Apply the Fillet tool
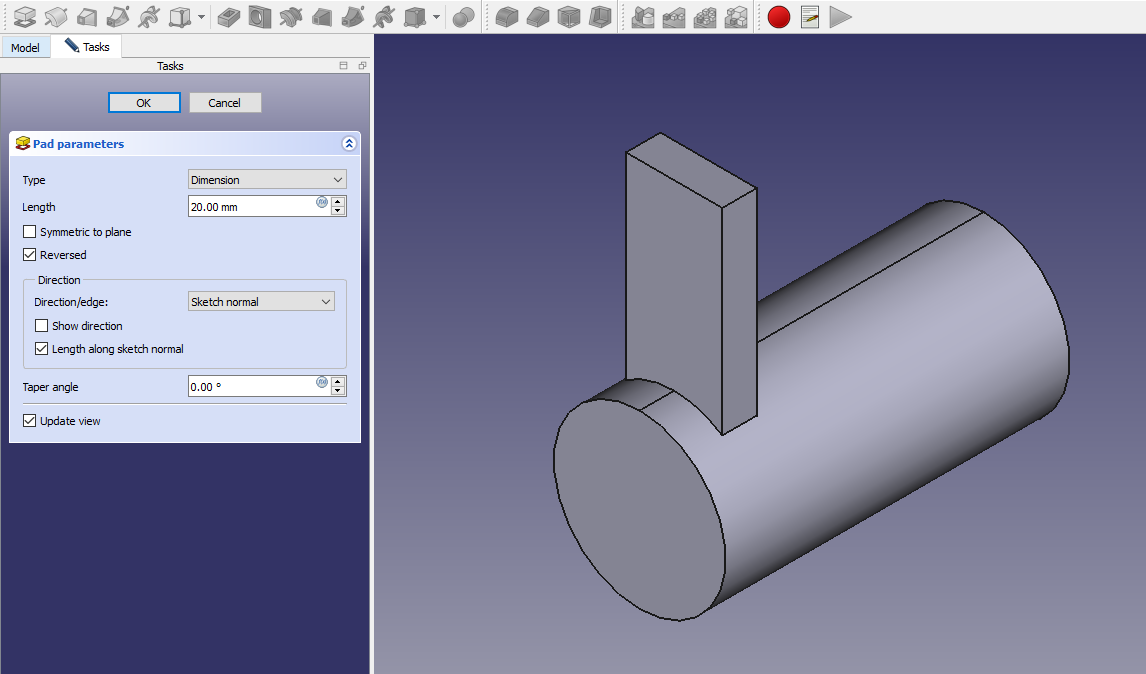 click(x=508, y=17)
